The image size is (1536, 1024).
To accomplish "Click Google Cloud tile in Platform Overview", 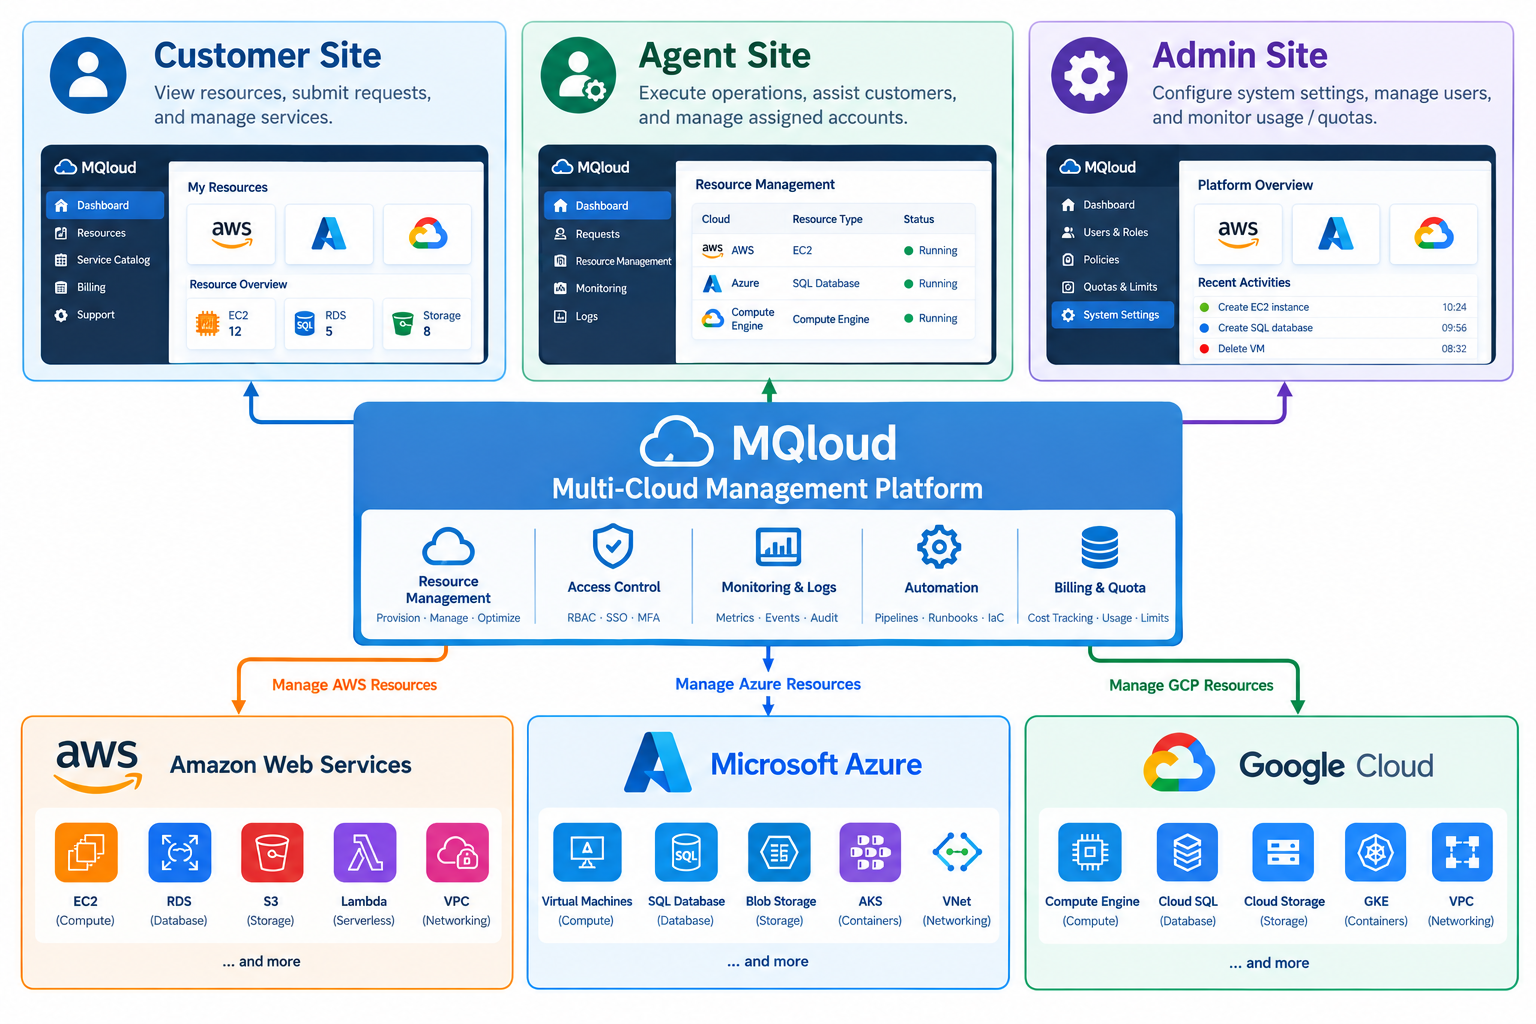I will click(x=1434, y=234).
